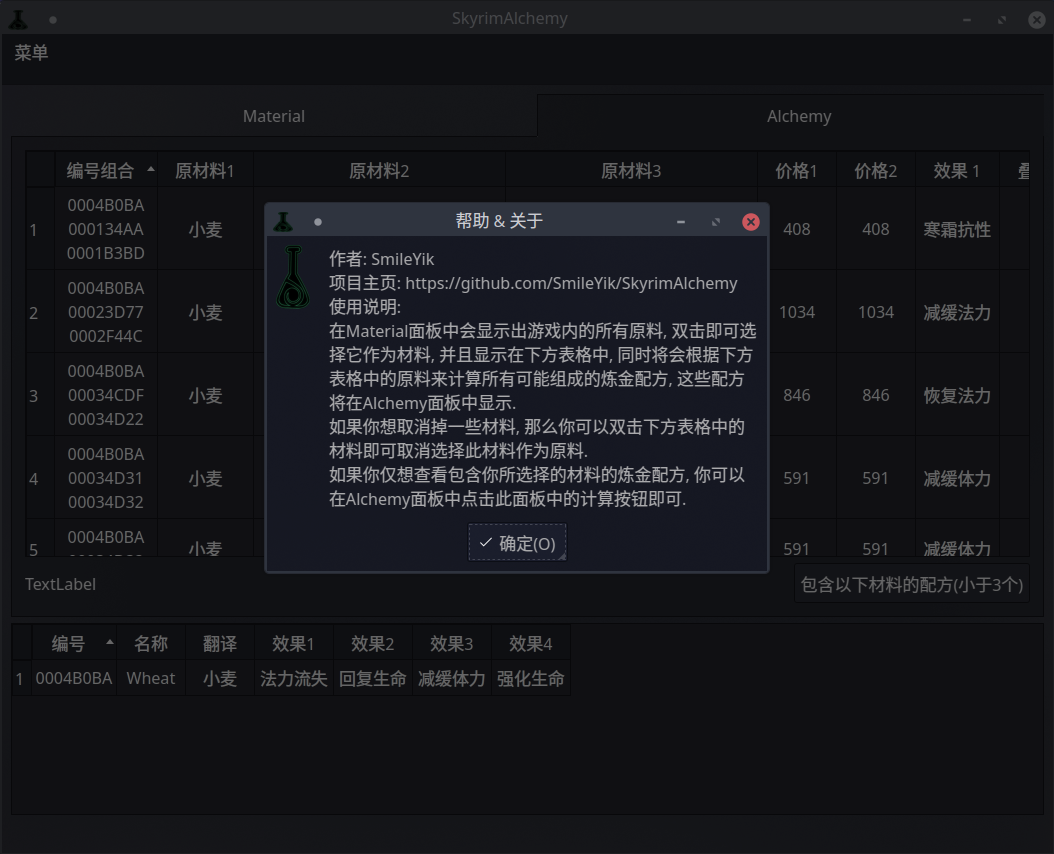
Task: Click the flask app icon in main title bar
Action: [x=18, y=20]
